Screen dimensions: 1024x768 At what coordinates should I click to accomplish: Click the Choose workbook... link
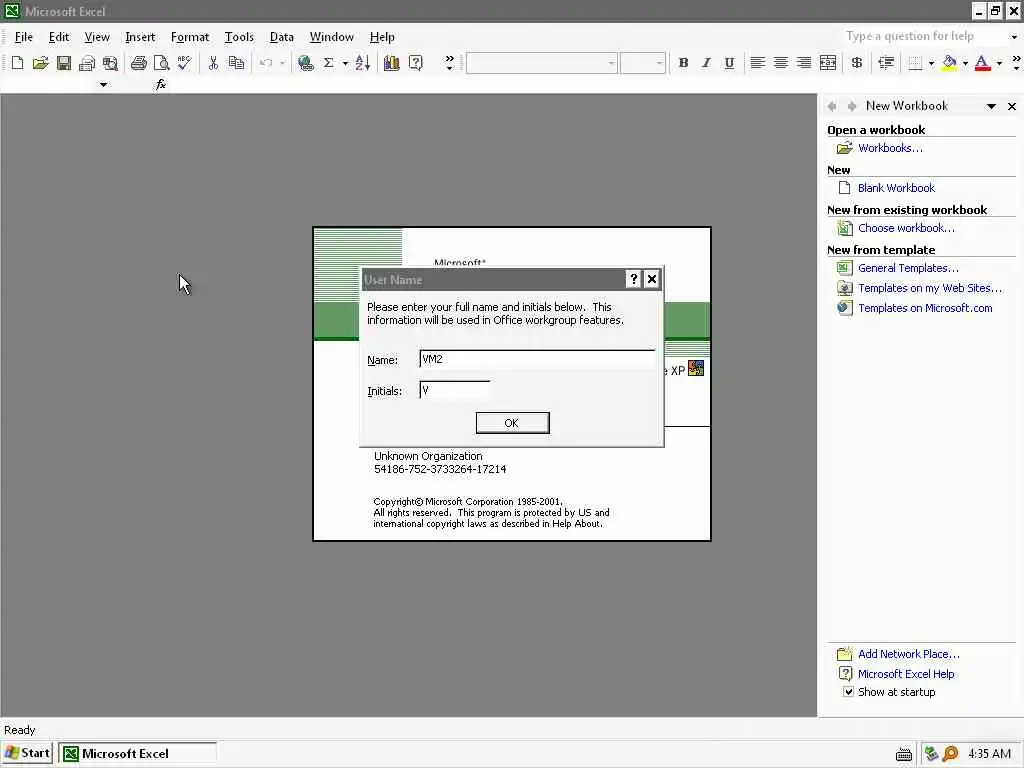click(906, 228)
